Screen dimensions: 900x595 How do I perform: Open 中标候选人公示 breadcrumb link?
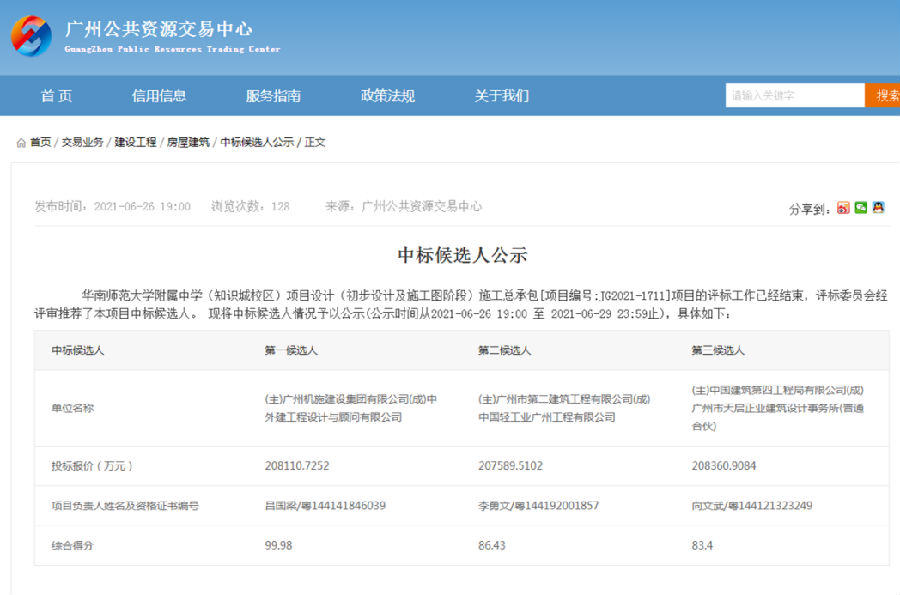257,143
